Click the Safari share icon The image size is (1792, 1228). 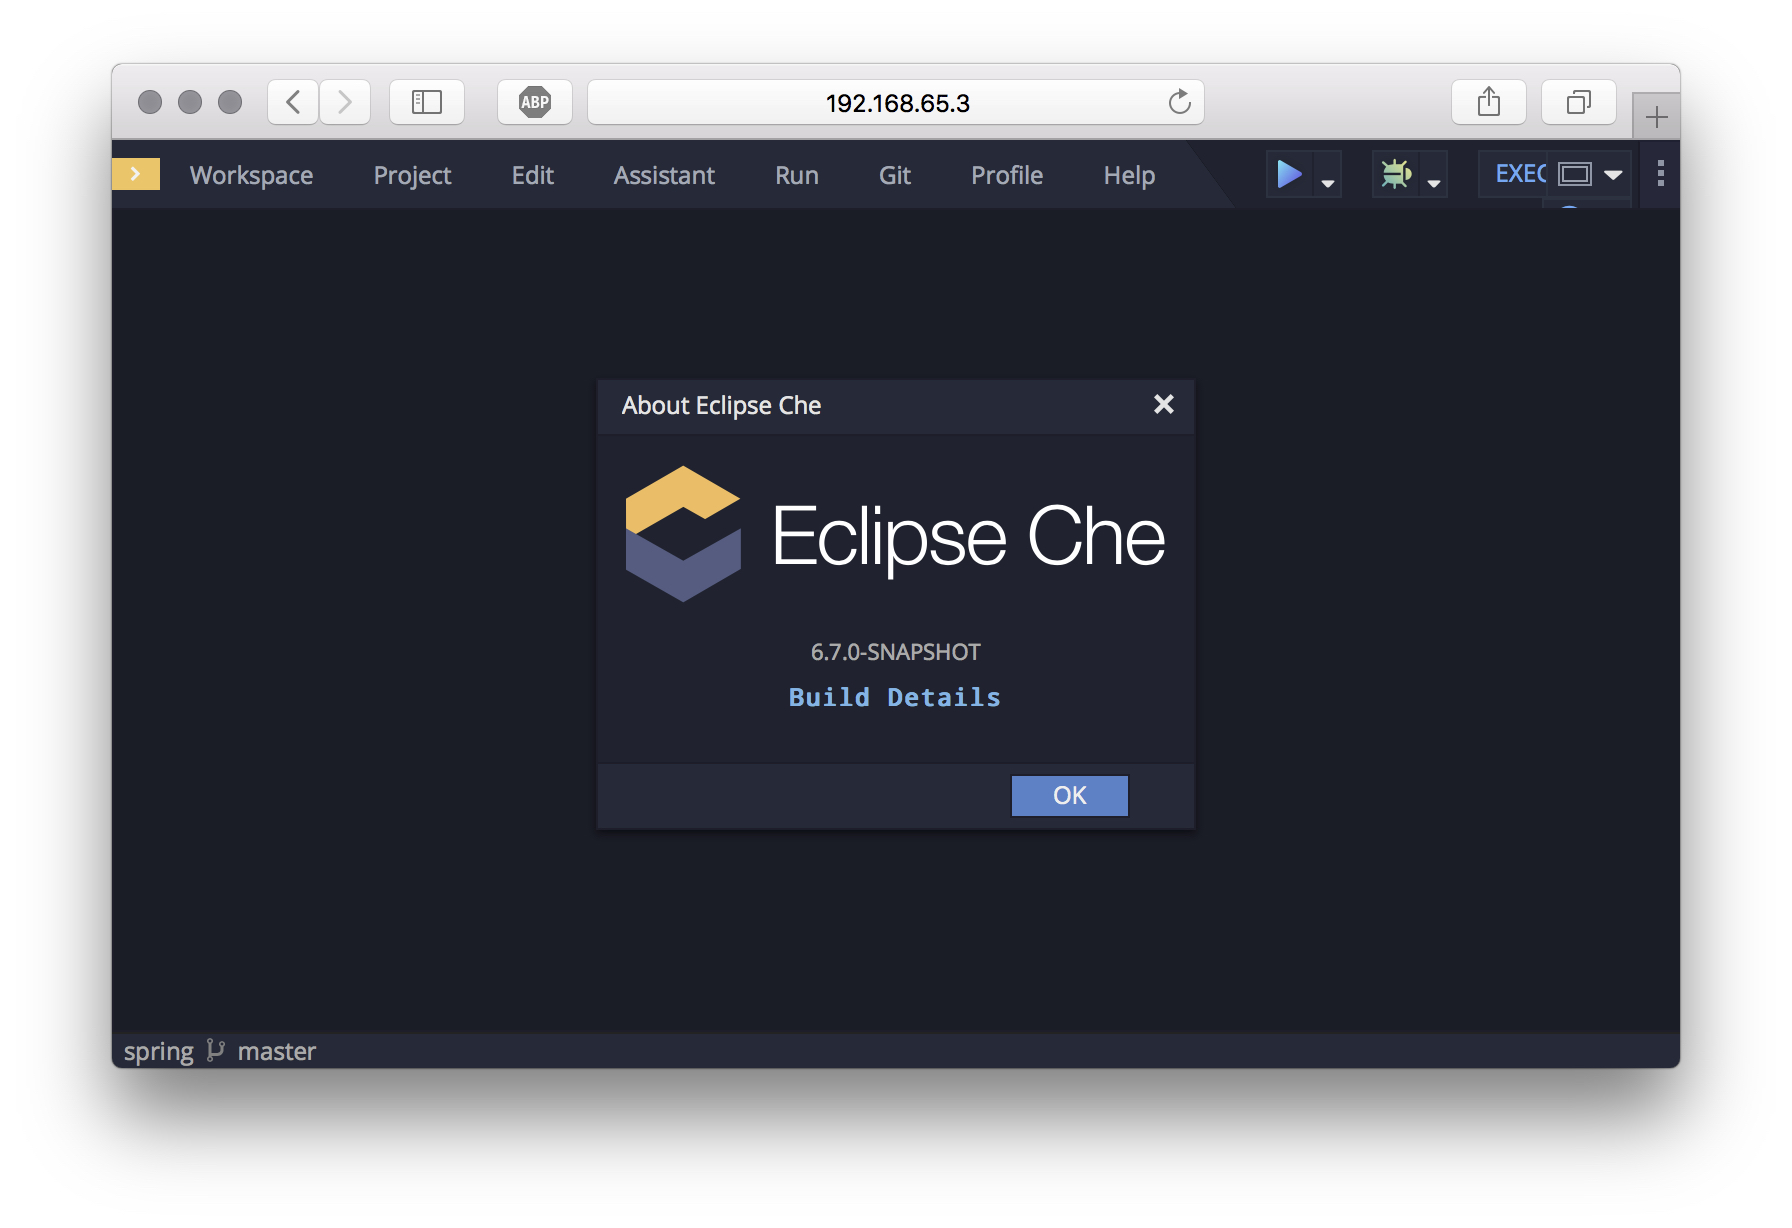point(1489,102)
